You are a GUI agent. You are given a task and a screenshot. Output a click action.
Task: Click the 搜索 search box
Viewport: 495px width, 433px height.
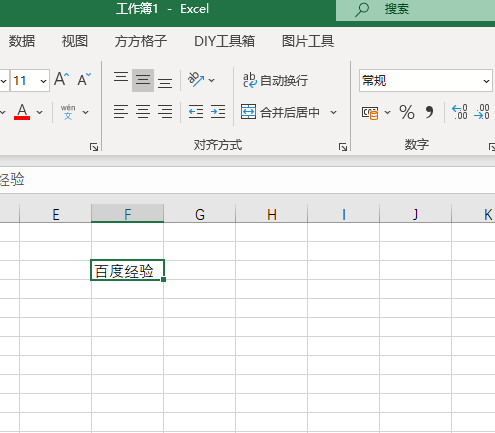pos(415,10)
